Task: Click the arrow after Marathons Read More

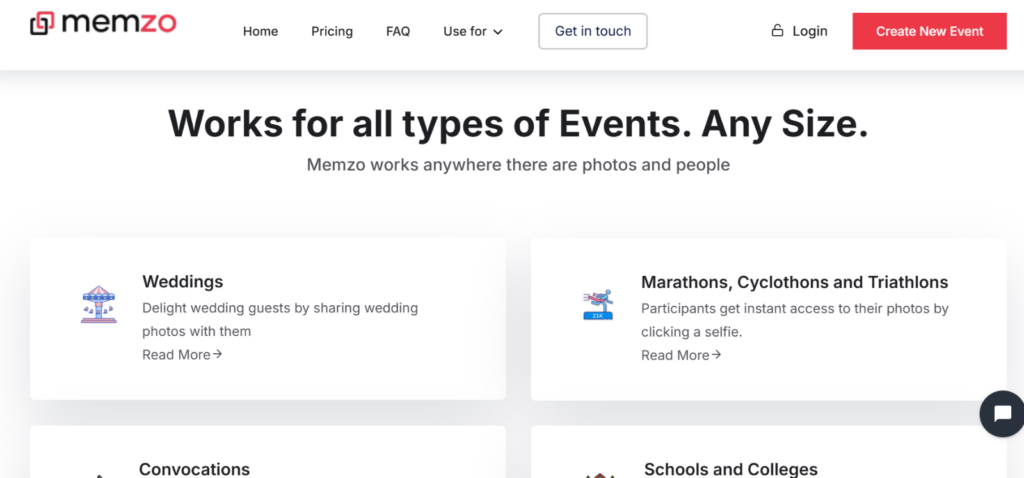Action: (716, 354)
